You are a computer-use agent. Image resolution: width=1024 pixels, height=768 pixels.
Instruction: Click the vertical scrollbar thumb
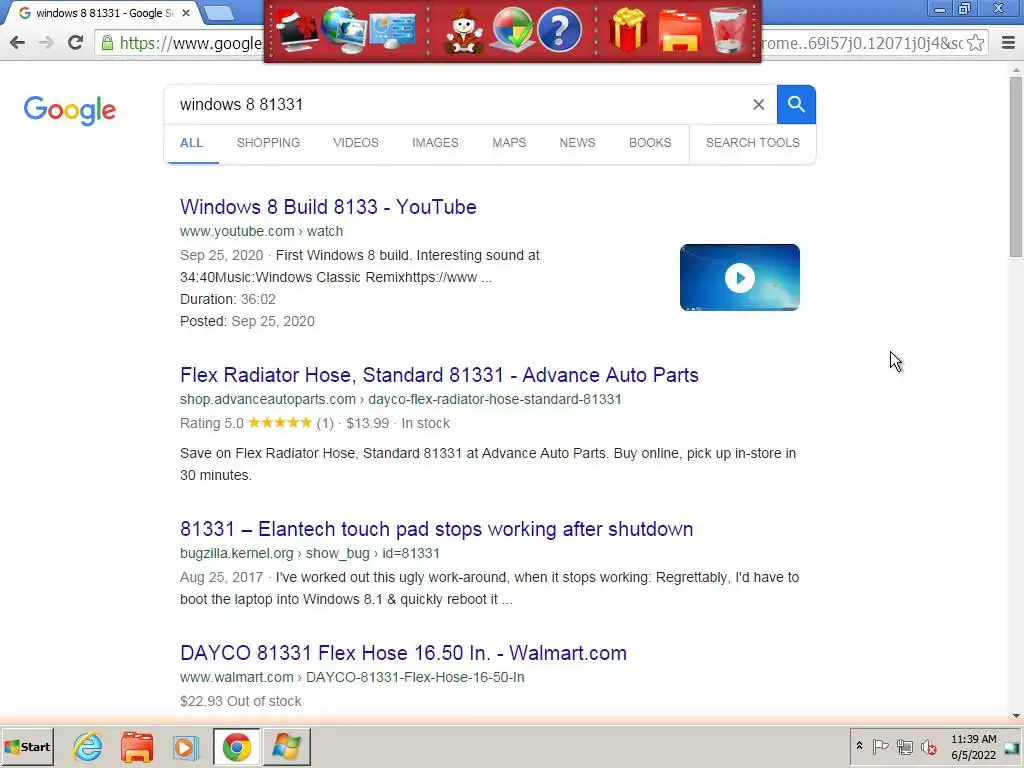pos(1016,167)
